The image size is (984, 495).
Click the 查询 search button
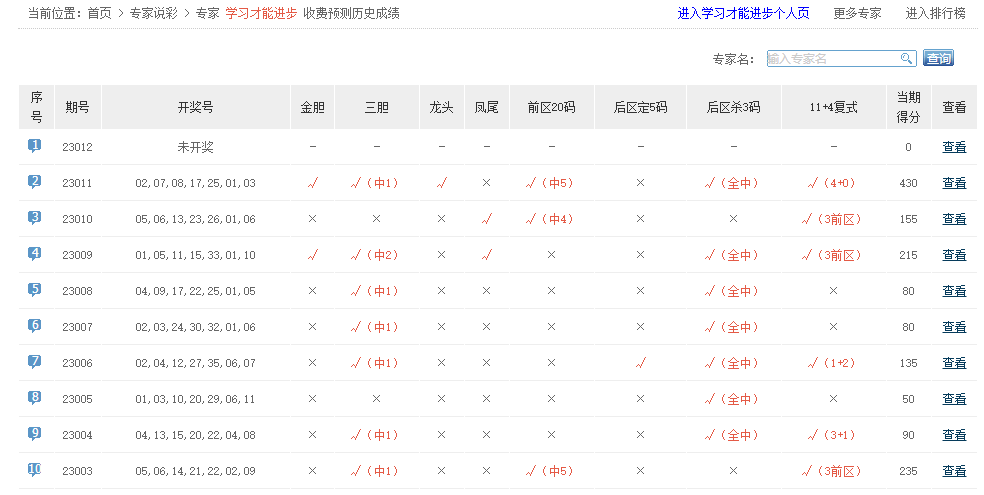click(x=938, y=59)
